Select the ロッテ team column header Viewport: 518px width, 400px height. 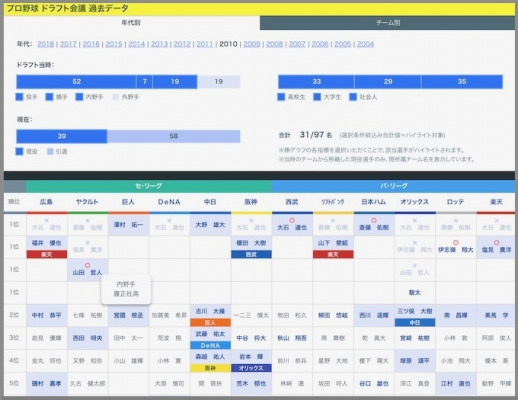pos(455,202)
